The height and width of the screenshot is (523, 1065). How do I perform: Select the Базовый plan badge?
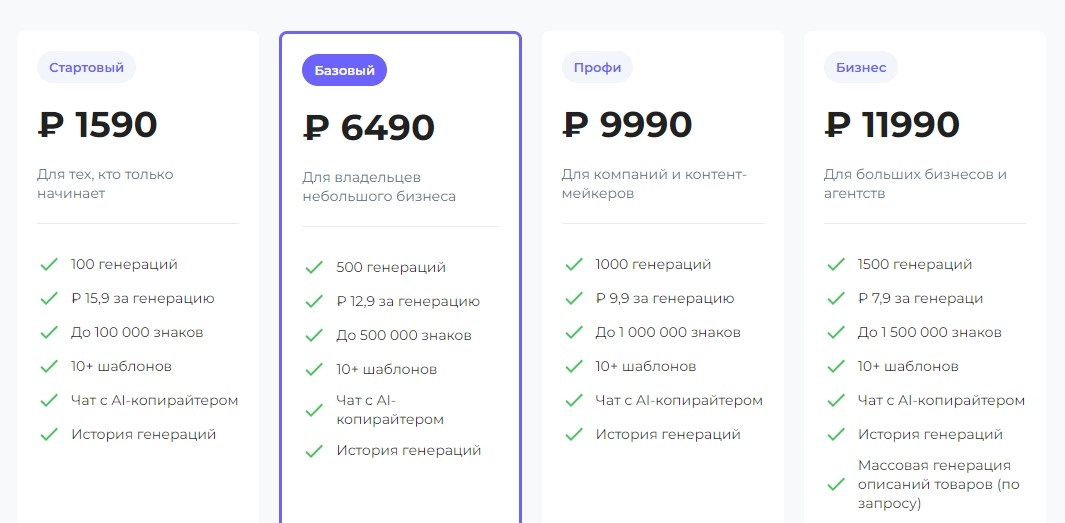click(x=344, y=71)
